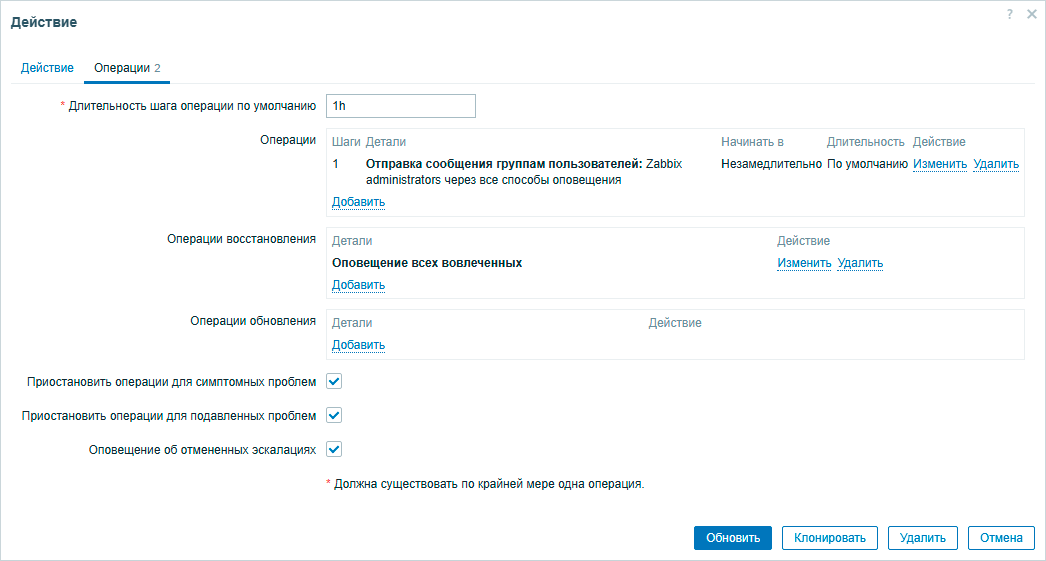This screenshot has width=1046, height=561.
Task: Uncheck Оповещение об отмененных эскалациях checkbox
Action: tap(335, 449)
